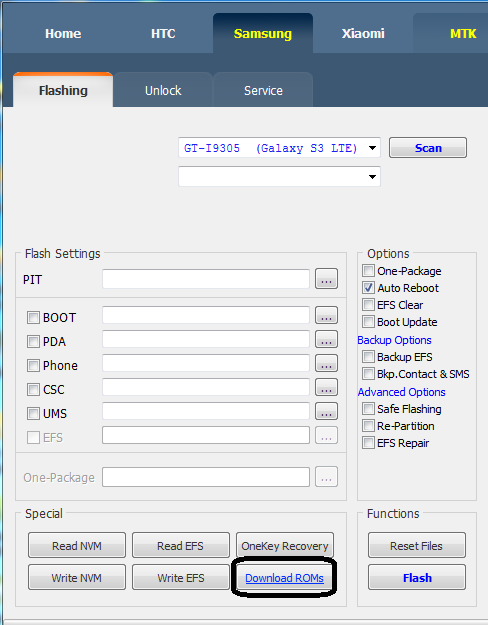Click the Flash button
The image size is (488, 625).
click(417, 577)
